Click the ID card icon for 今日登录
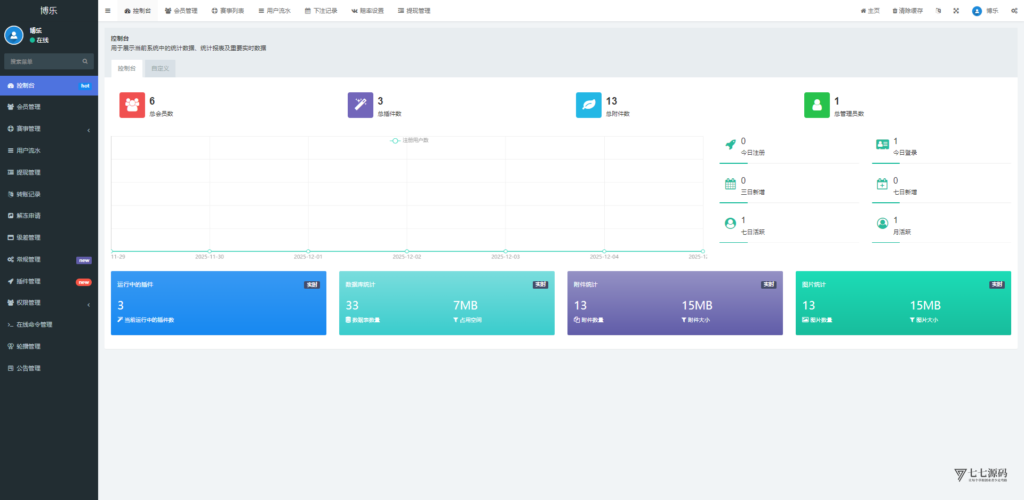1024x500 pixels. (x=882, y=144)
